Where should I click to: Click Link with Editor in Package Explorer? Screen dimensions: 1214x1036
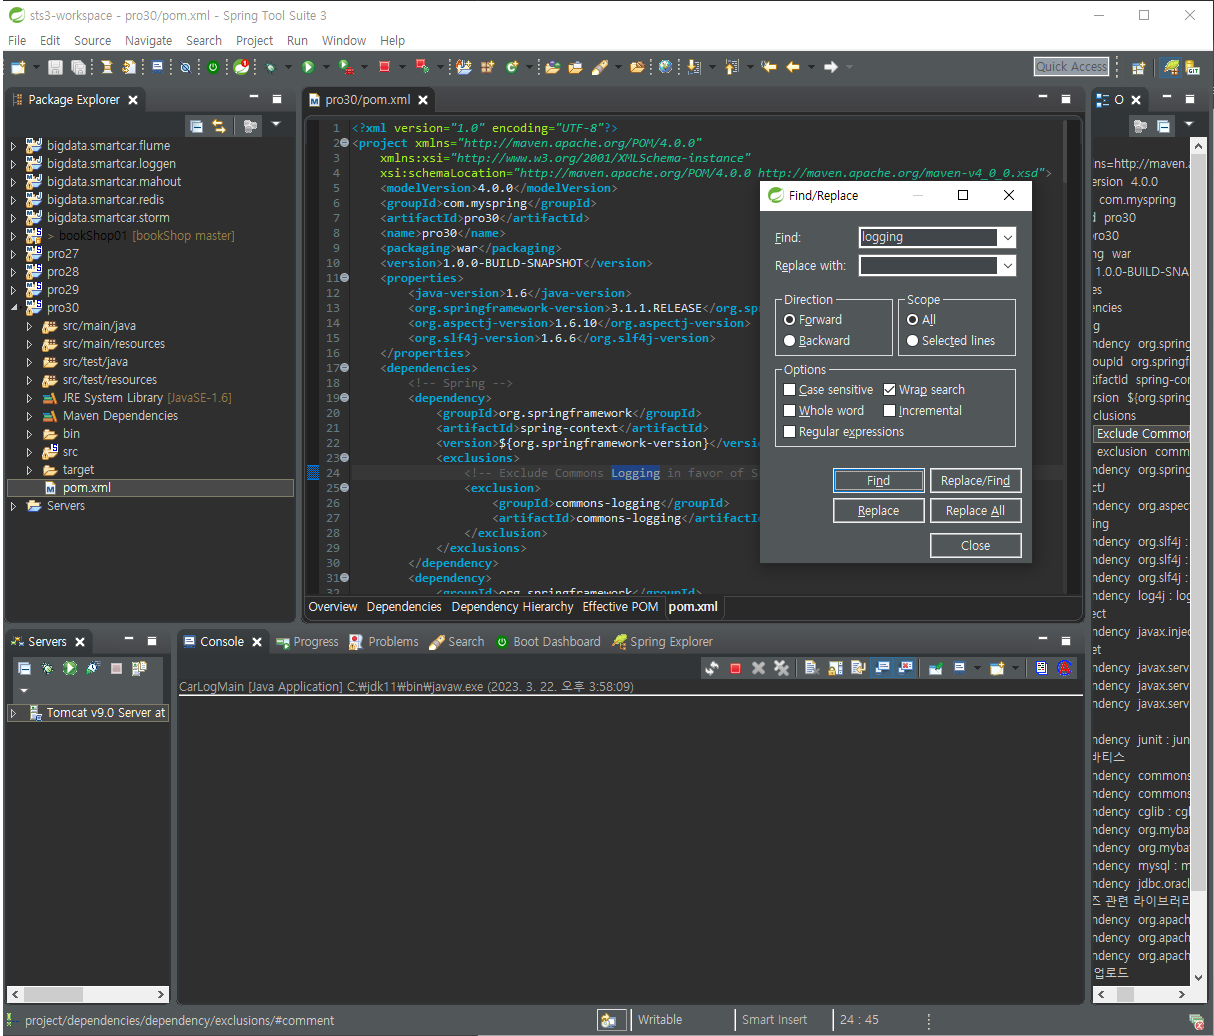(x=219, y=126)
